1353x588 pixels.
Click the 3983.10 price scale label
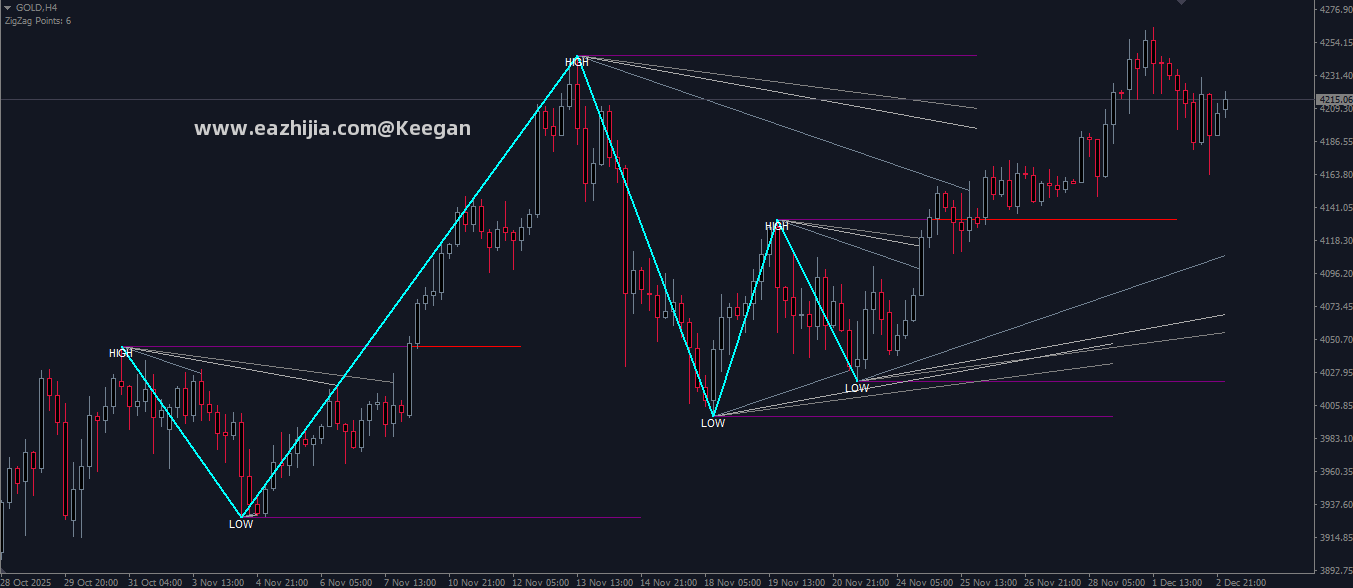(1336, 439)
